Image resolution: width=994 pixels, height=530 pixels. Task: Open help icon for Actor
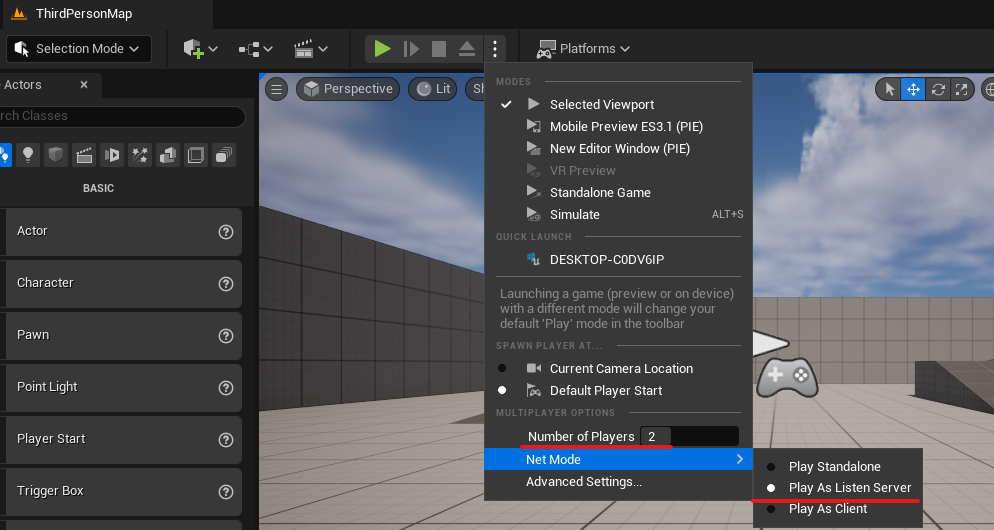pos(226,232)
